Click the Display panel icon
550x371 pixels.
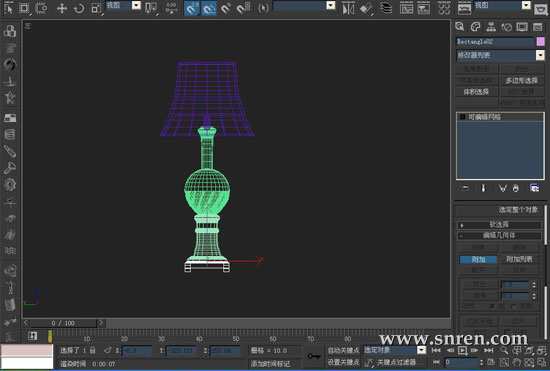click(x=522, y=27)
